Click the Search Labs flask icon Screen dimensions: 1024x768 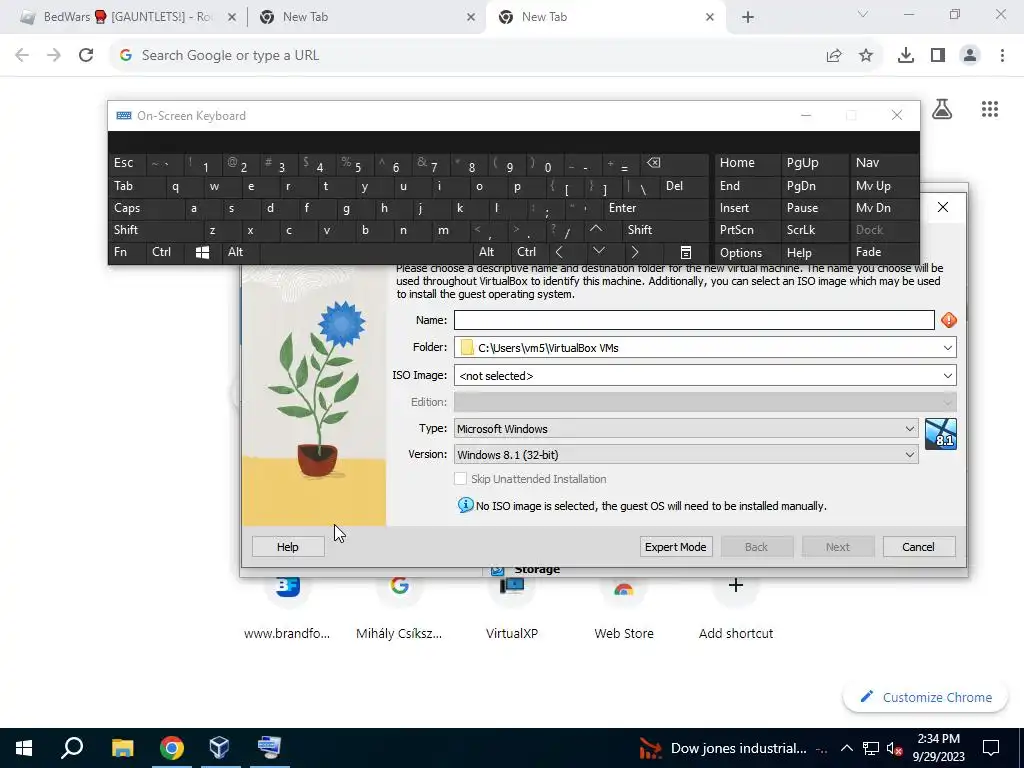tap(942, 109)
